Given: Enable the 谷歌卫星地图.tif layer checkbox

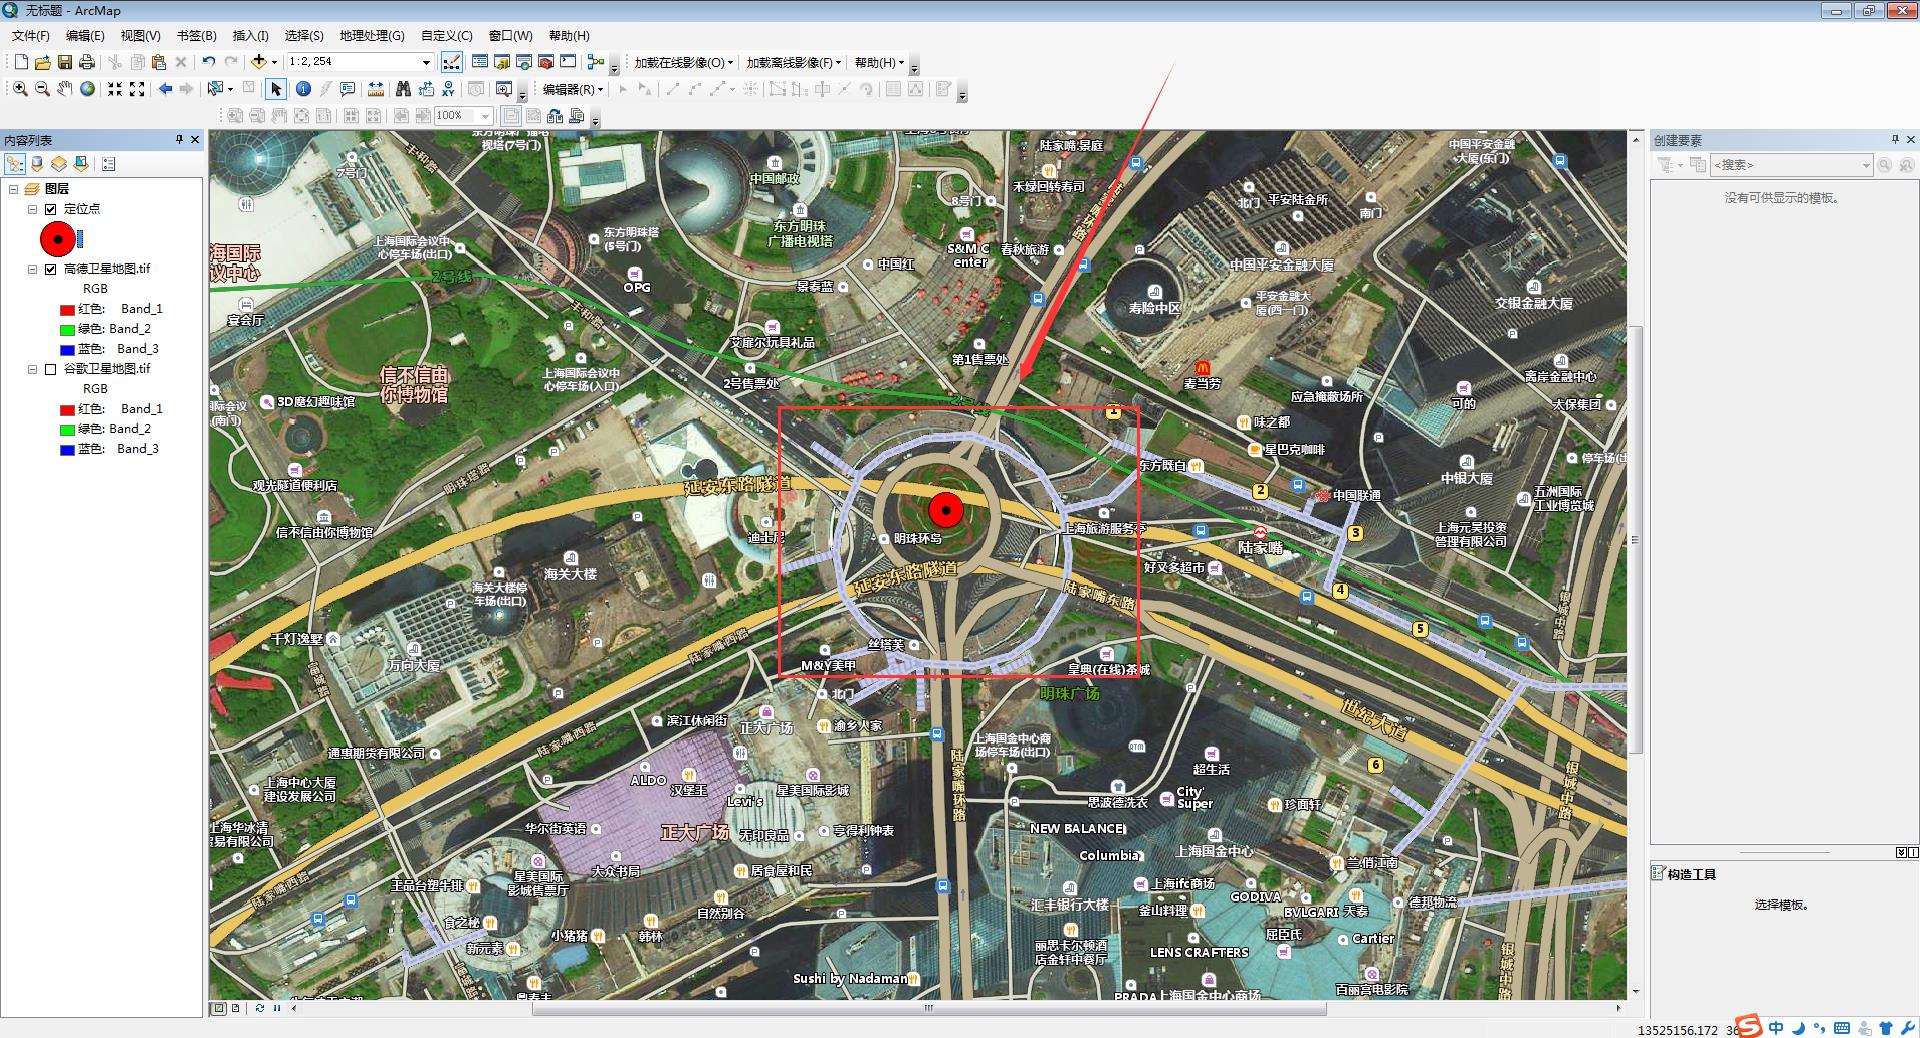Looking at the screenshot, I should pyautogui.click(x=50, y=369).
